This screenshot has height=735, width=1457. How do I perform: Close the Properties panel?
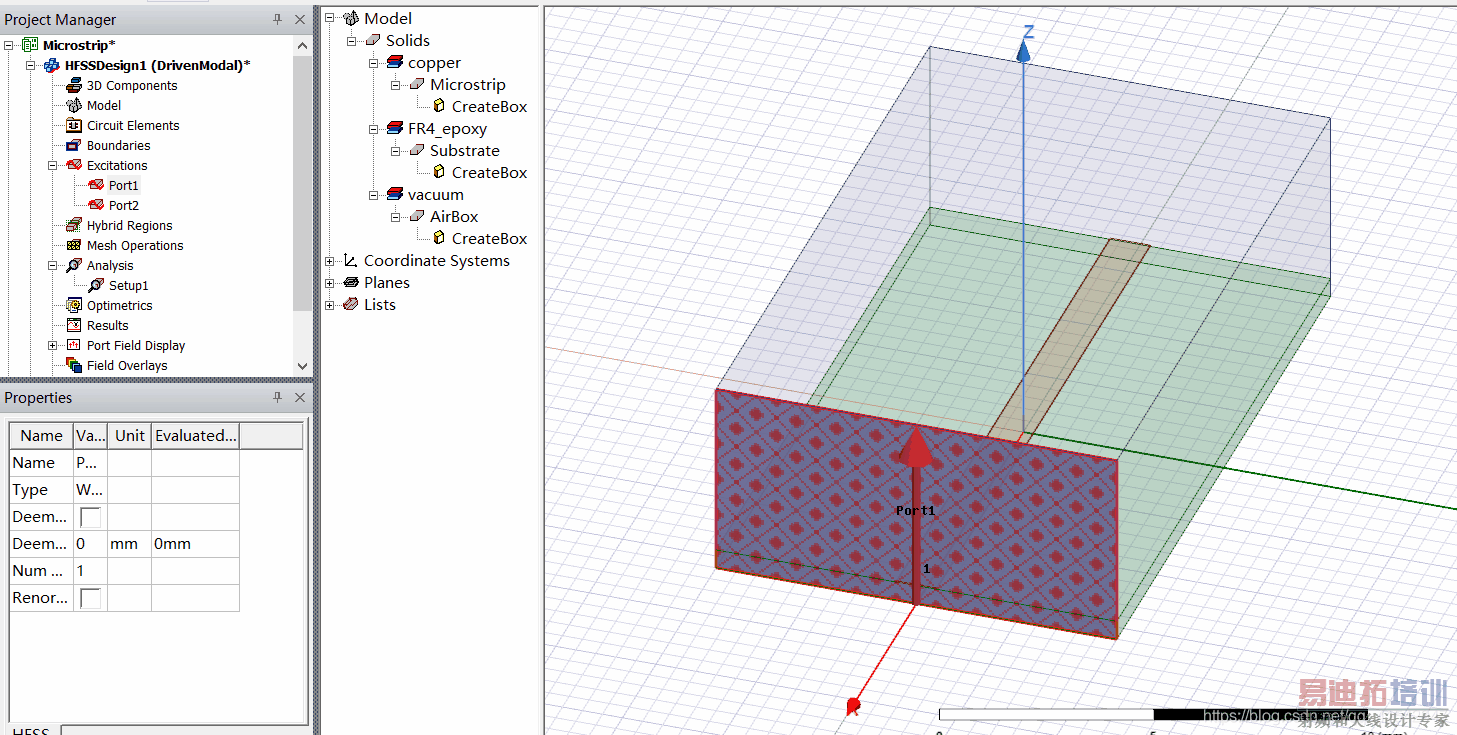(x=300, y=398)
